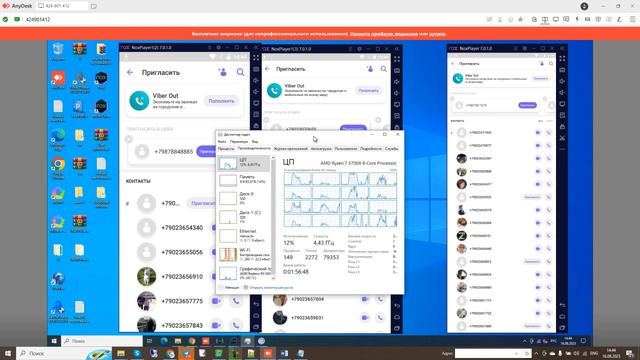The width and height of the screenshot is (640, 360).
Task: Click purple invite button in right window's top card
Action: [527, 105]
